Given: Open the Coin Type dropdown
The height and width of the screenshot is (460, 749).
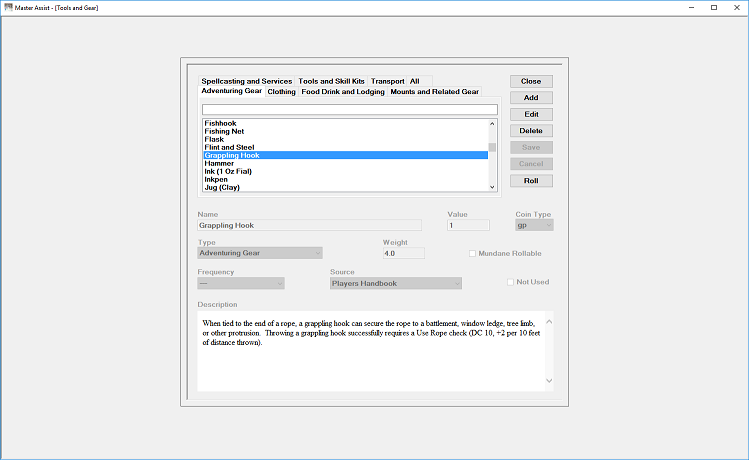Looking at the screenshot, I should tap(534, 225).
